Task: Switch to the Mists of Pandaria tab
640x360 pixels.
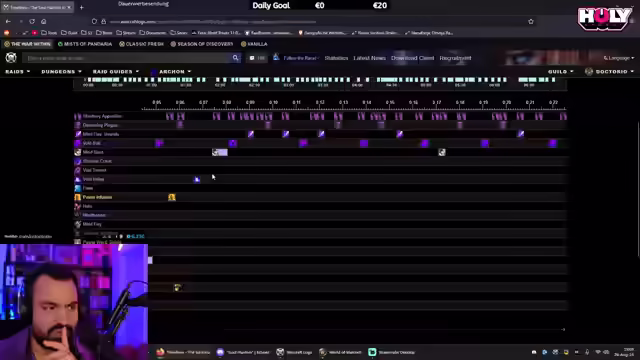Action: pos(85,44)
